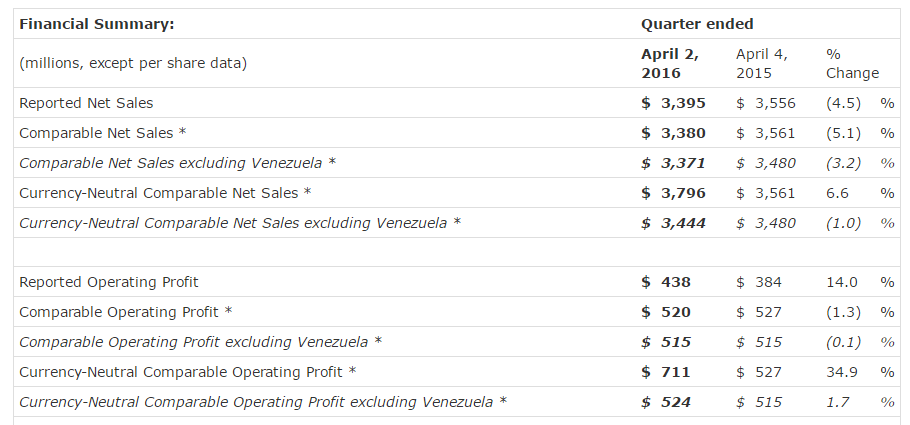Click the 6.6 percent change value

[837, 193]
